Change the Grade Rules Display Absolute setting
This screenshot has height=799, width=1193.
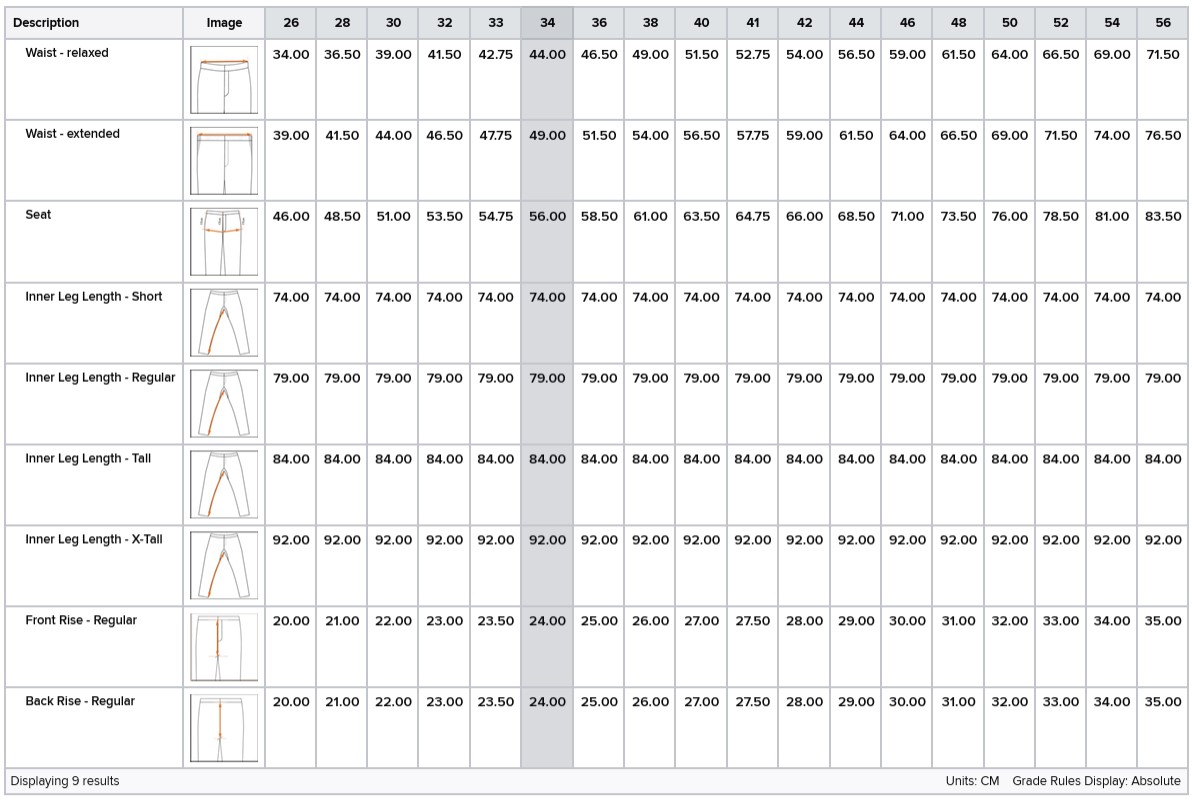(1094, 781)
